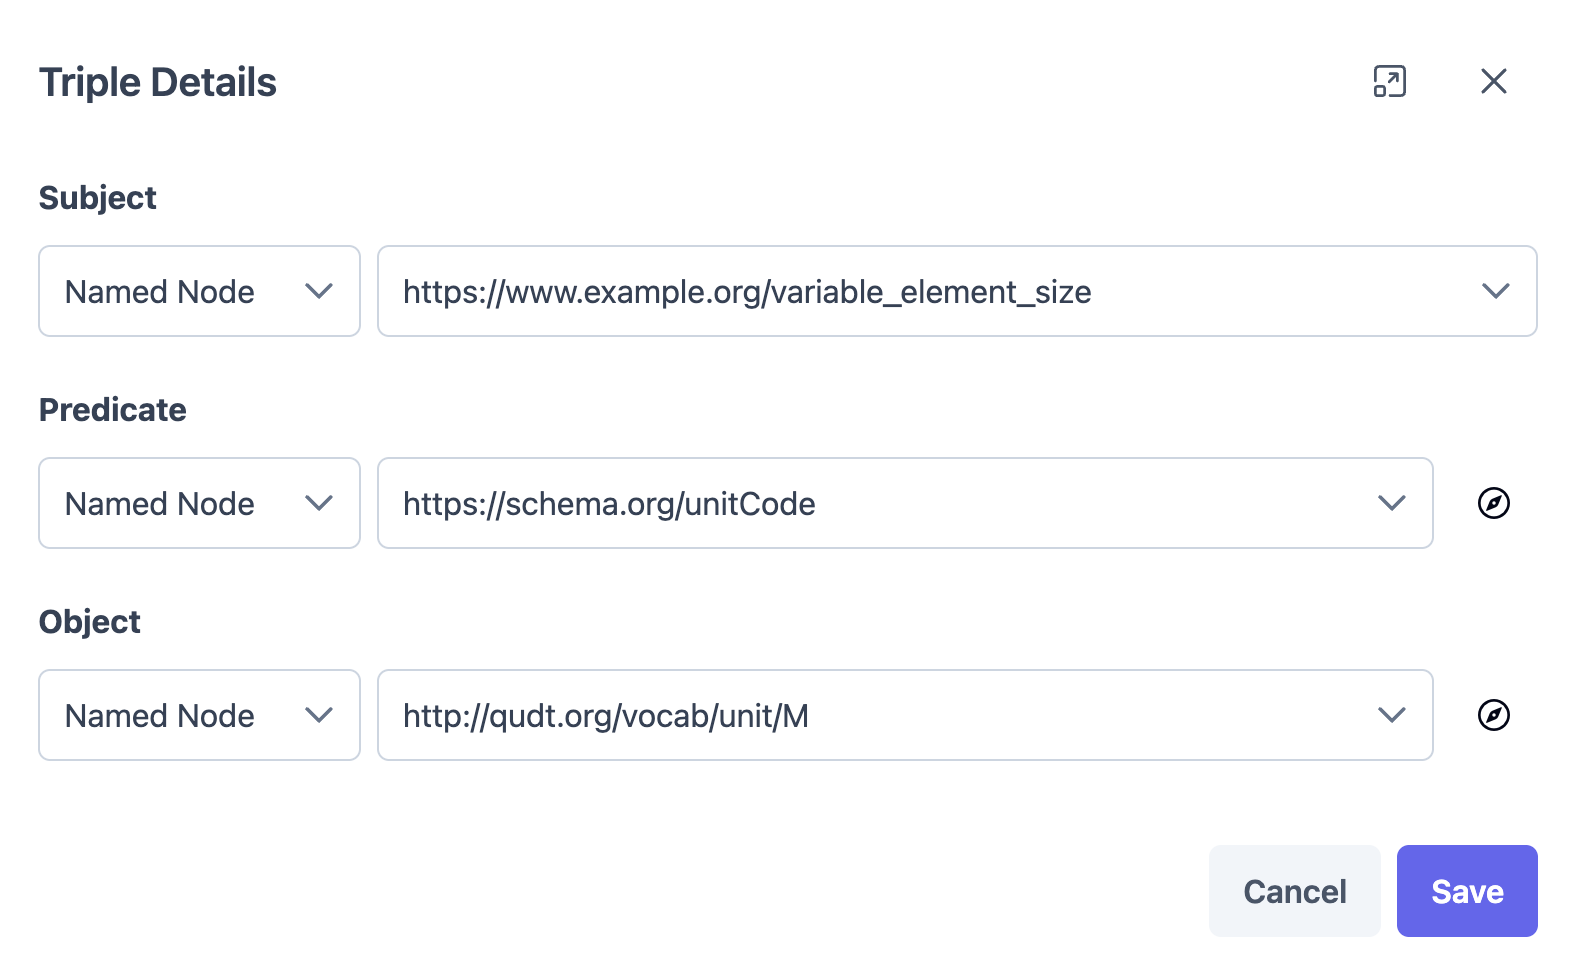Click the Object Named Node chevron
This screenshot has width=1572, height=976.
tap(318, 715)
